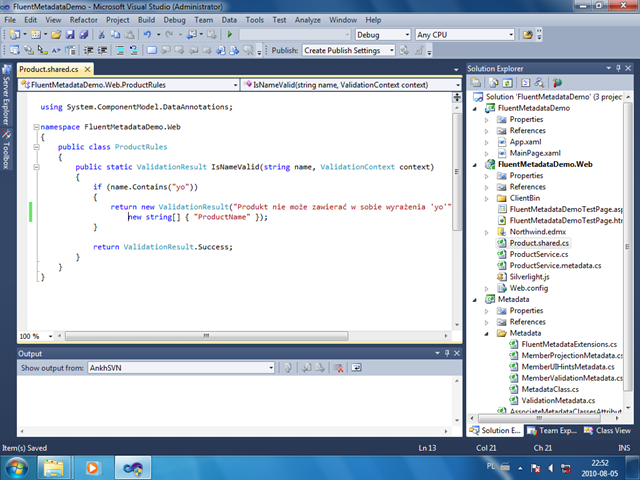Clear the Output window with red X icon

338,368
